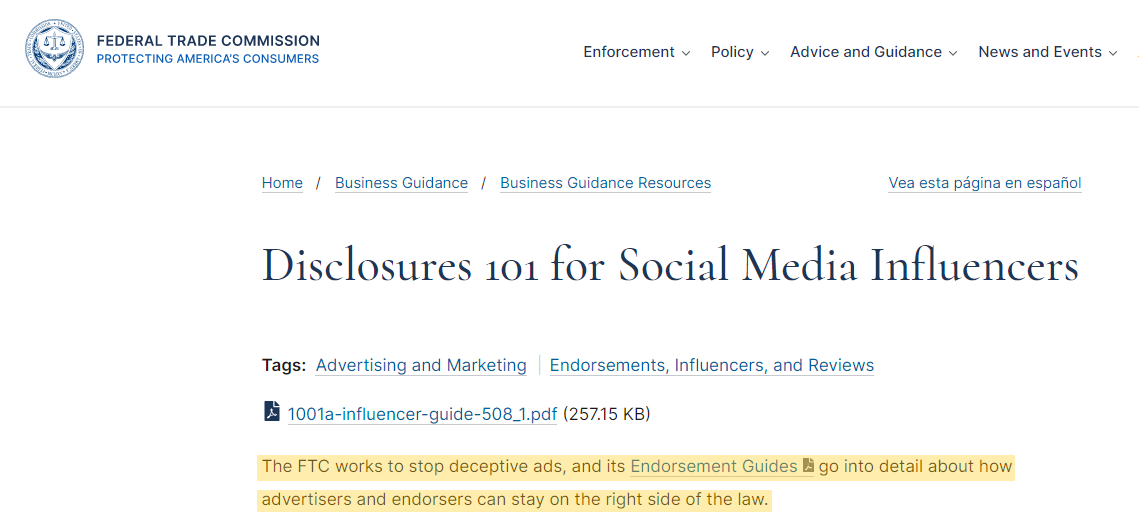Viewport: 1139px width, 529px height.
Task: Click the PDF file icon beside 1001a-influencer-guide
Action: [x=272, y=411]
